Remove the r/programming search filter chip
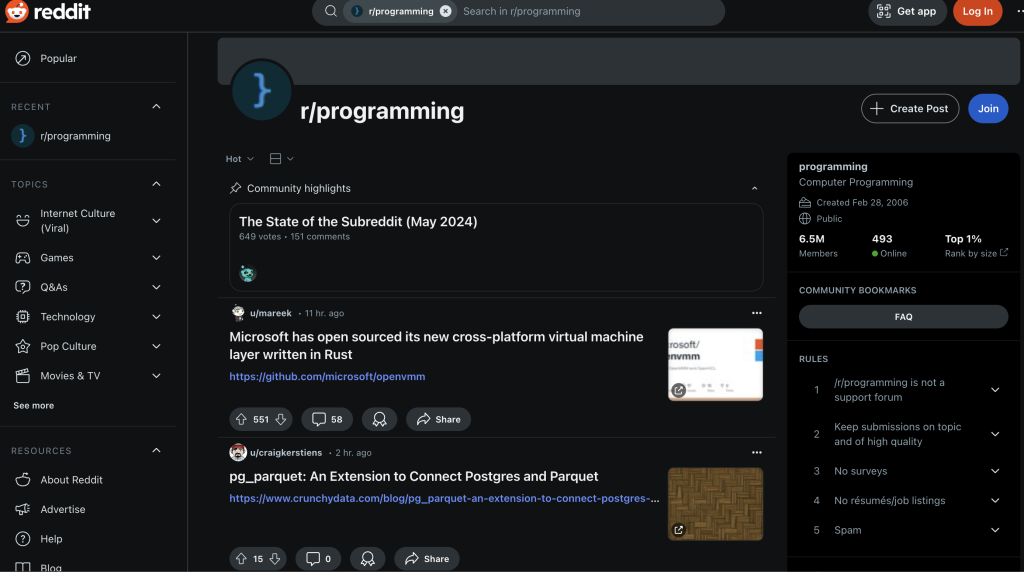 pyautogui.click(x=446, y=11)
